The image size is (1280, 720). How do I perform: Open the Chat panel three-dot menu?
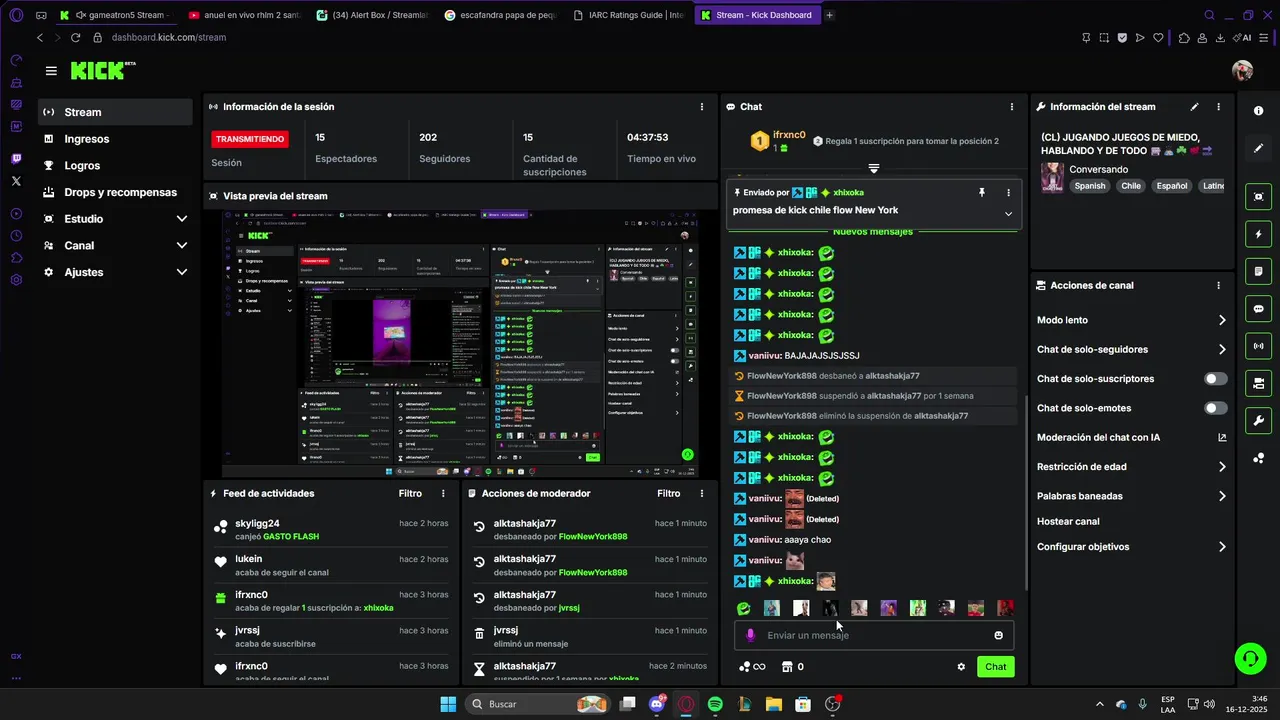(1012, 106)
